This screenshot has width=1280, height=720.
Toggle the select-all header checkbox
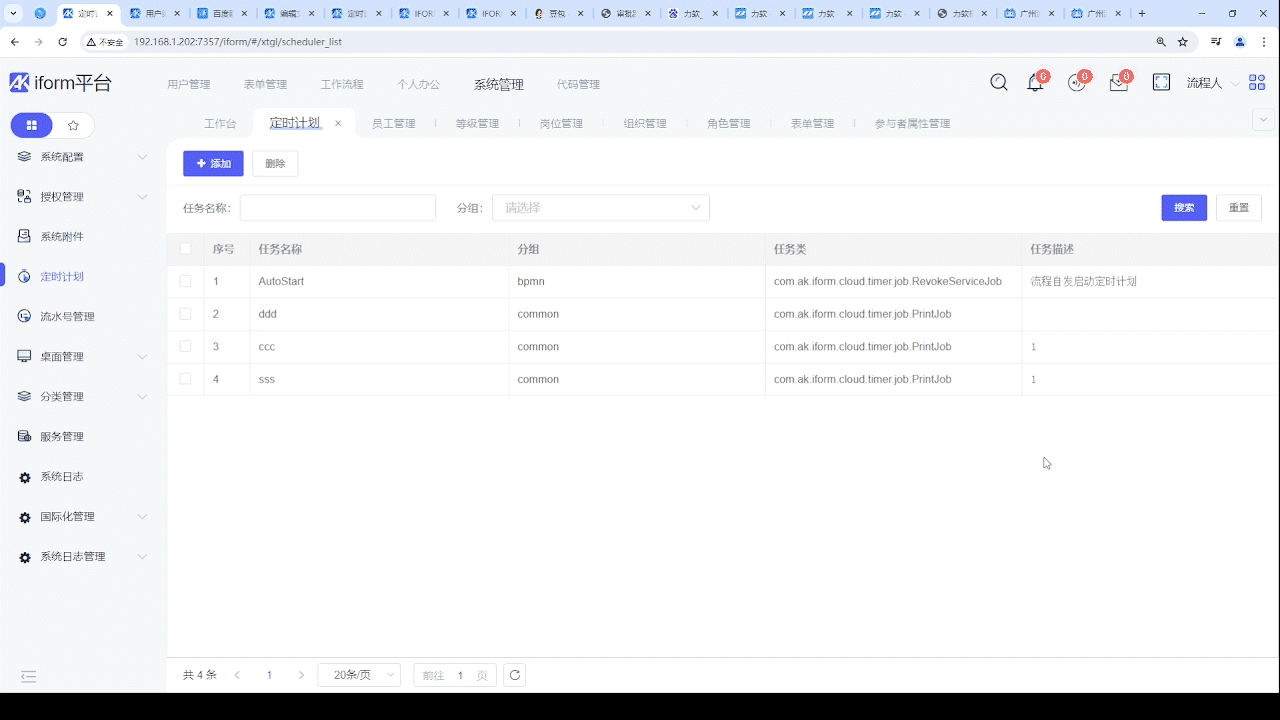(x=185, y=249)
